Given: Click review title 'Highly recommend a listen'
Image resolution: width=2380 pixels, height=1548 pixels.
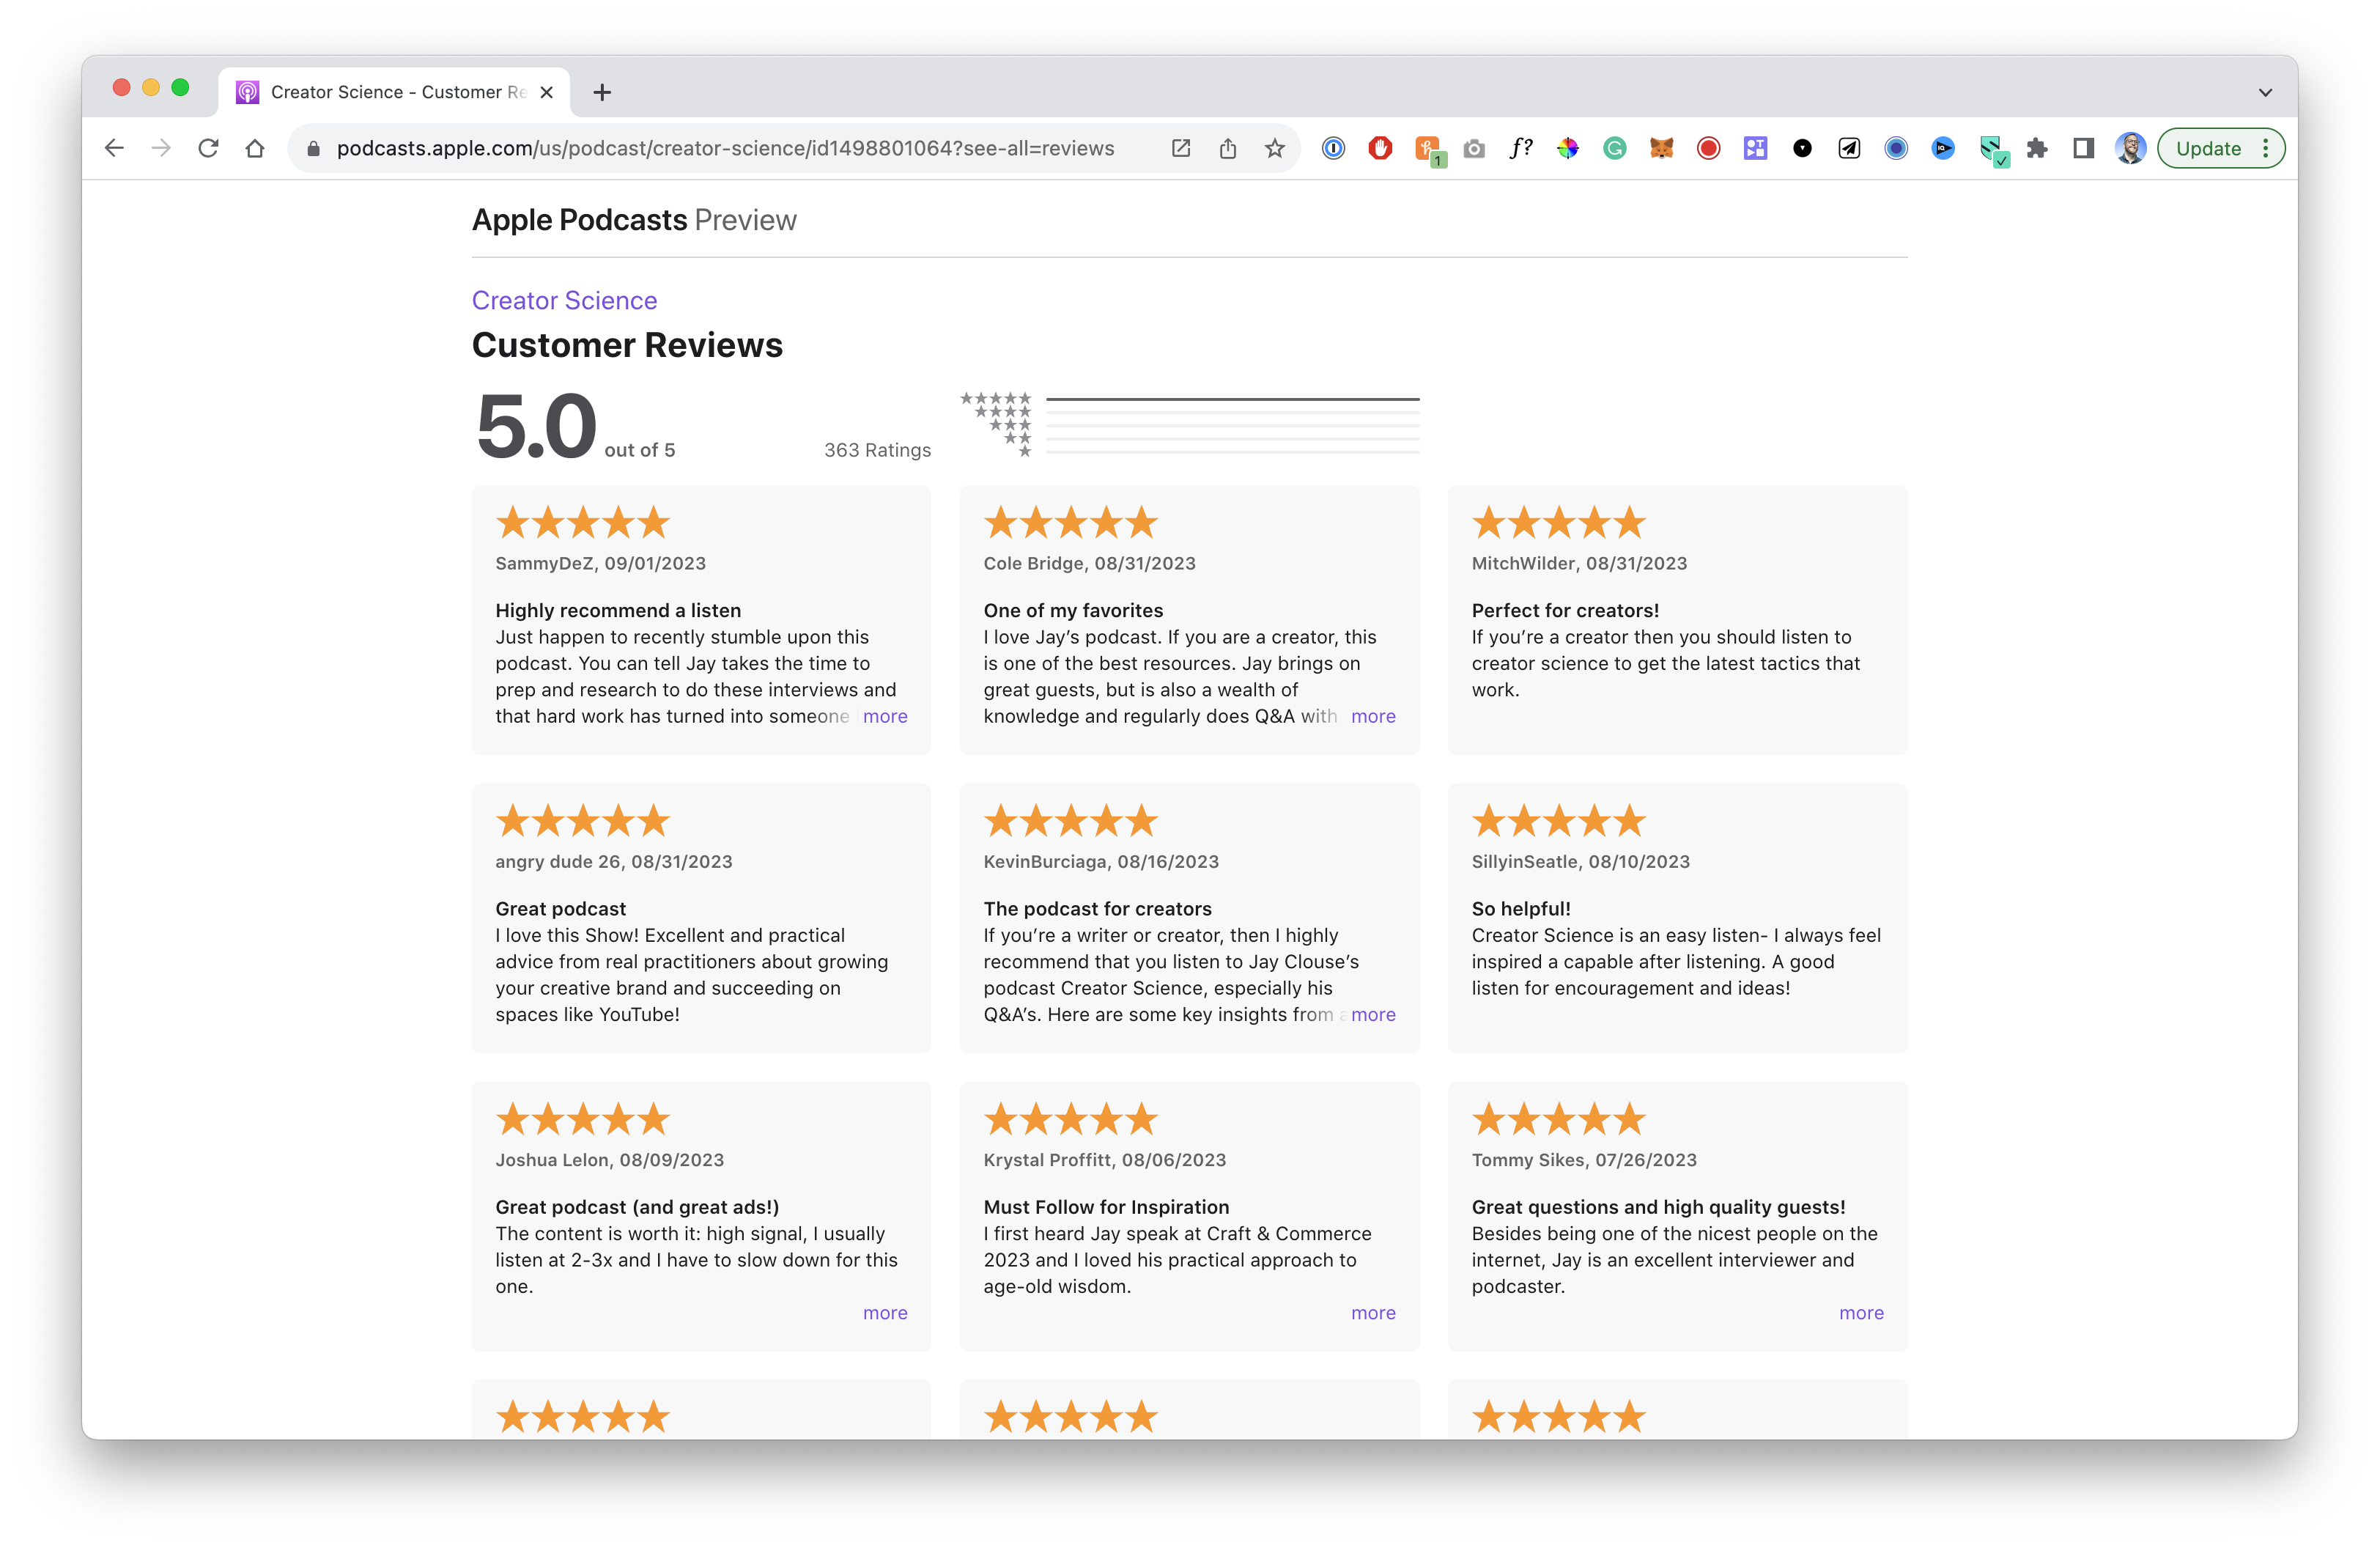Looking at the screenshot, I should pyautogui.click(x=618, y=610).
